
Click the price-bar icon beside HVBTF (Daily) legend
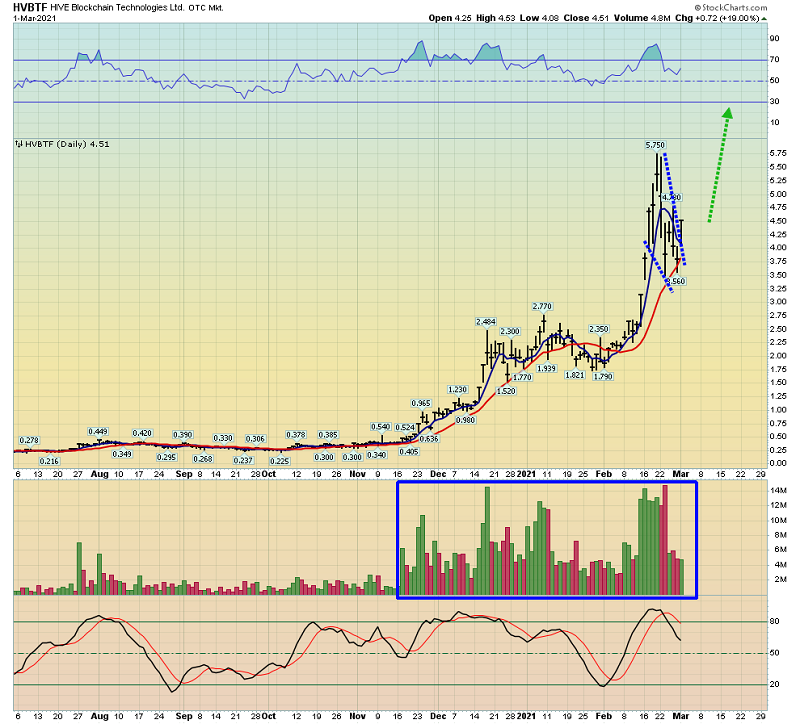click(x=19, y=144)
